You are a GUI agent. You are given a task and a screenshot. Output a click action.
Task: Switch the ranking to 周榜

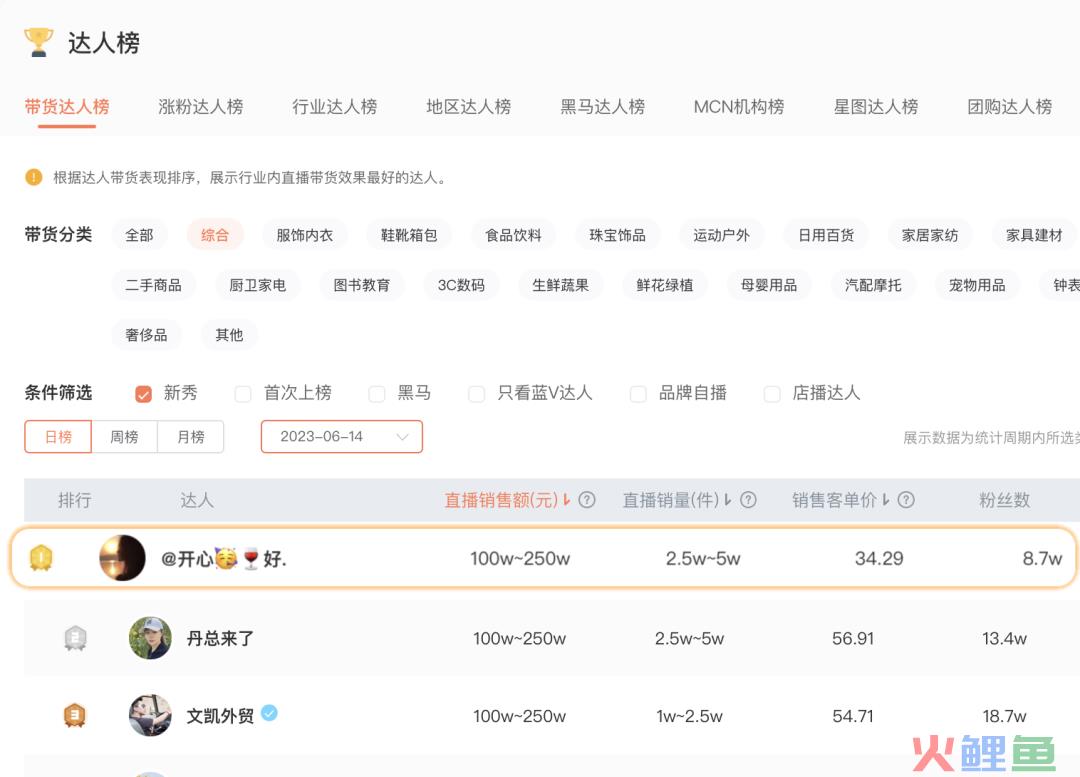pyautogui.click(x=124, y=436)
